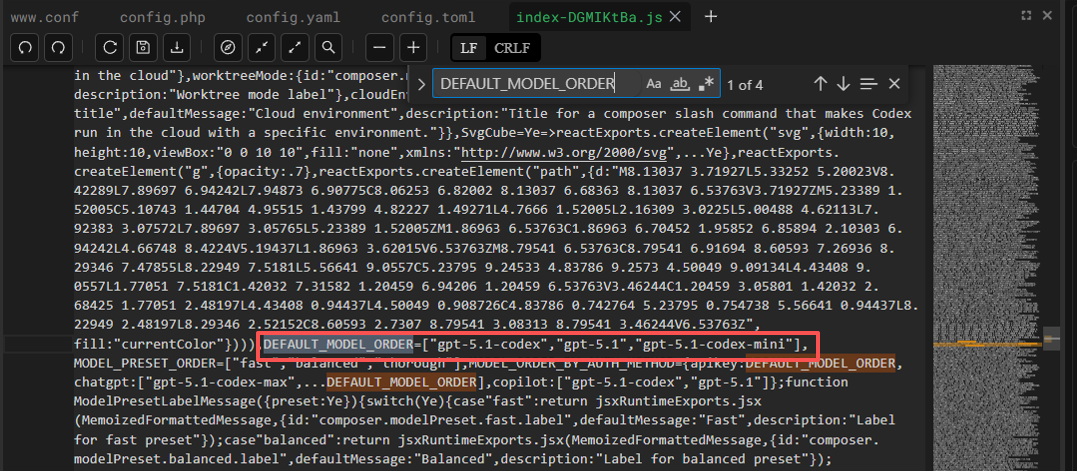Screen dimensions: 1077x471
Task: Open the config.php tab
Action: (161, 17)
